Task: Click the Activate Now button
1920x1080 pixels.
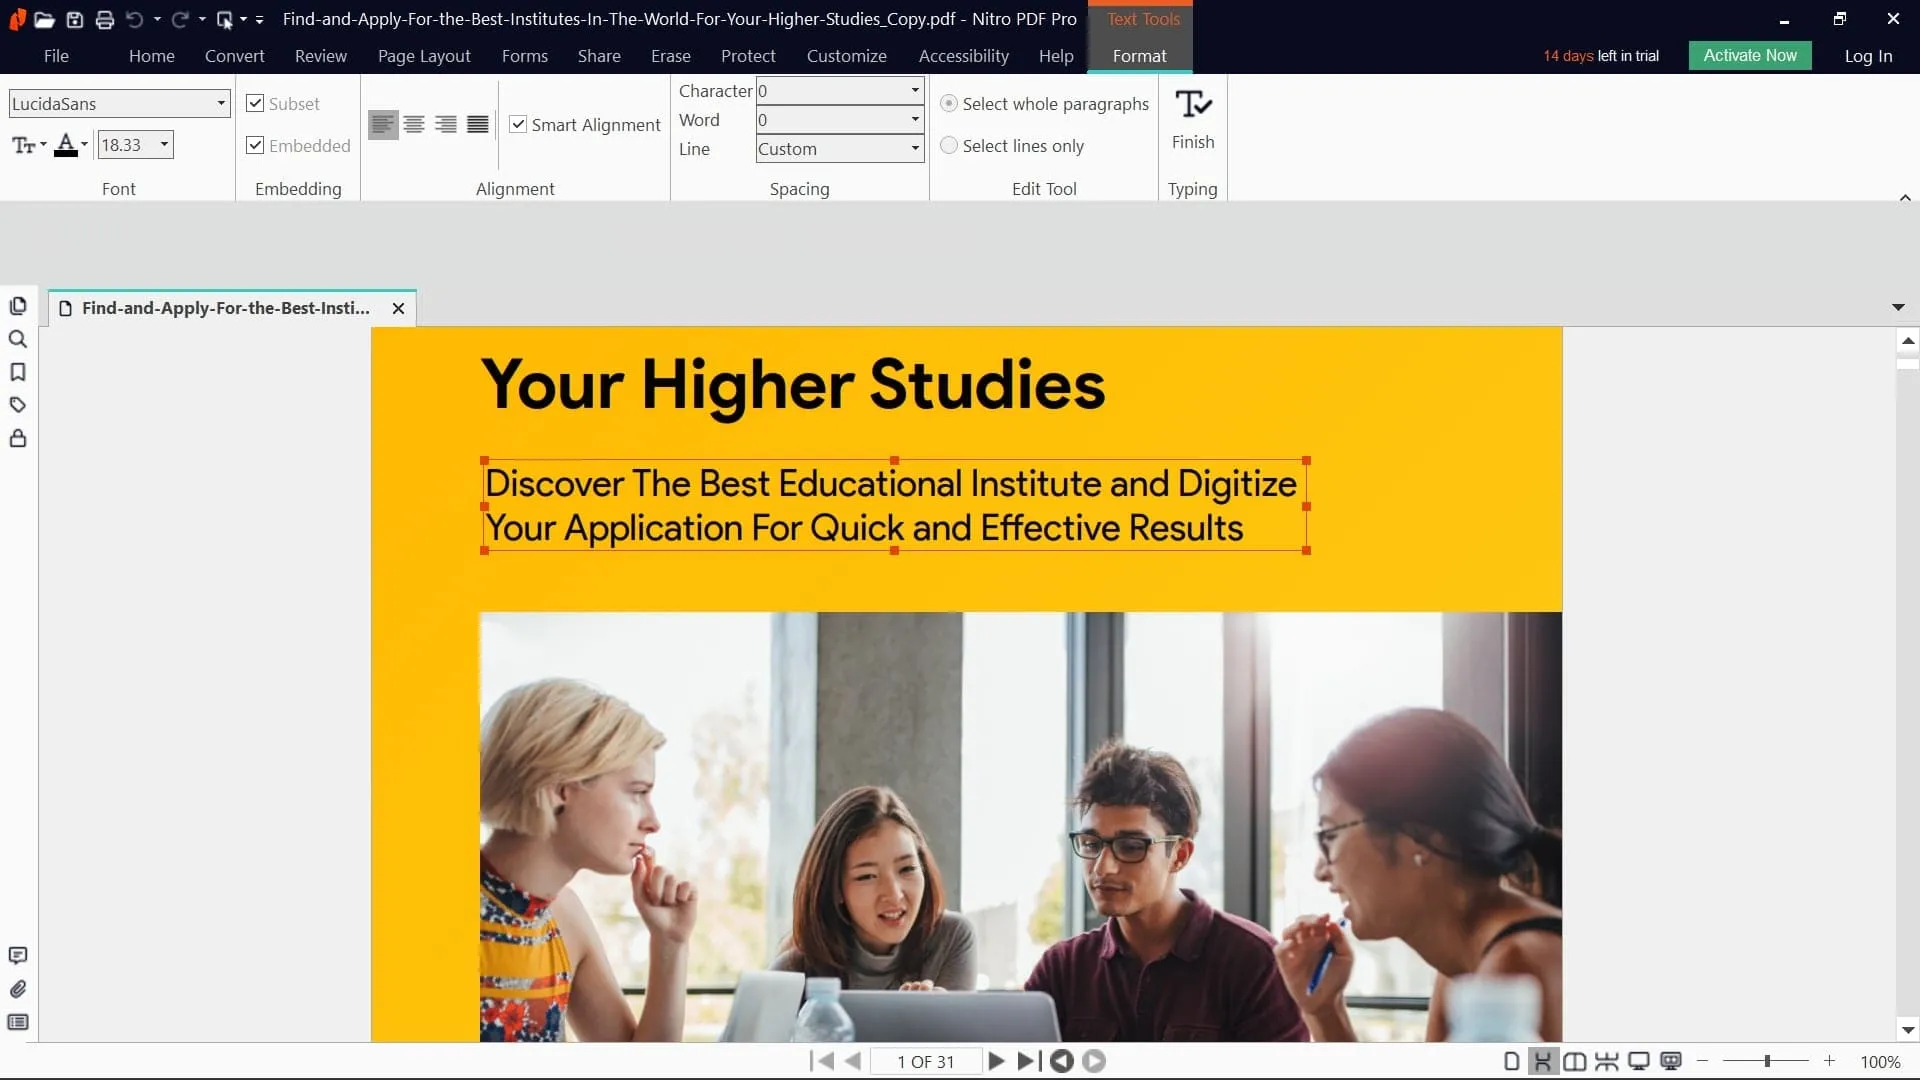Action: pos(1750,55)
